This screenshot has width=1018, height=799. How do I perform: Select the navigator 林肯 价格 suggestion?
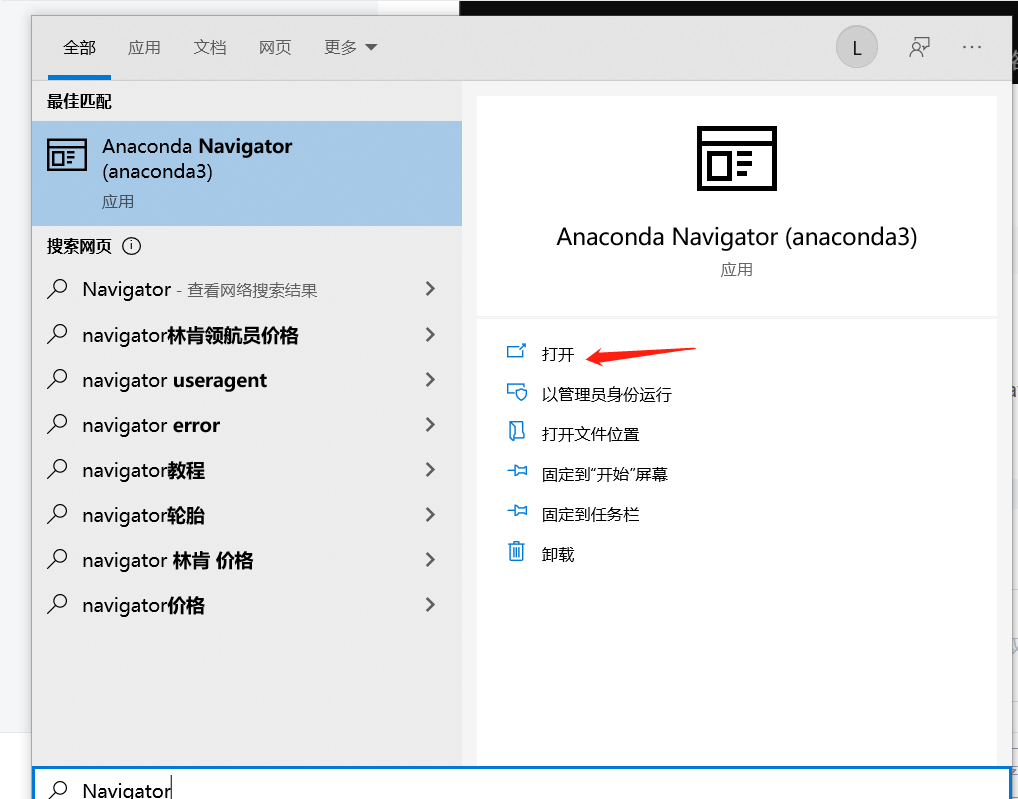[247, 560]
